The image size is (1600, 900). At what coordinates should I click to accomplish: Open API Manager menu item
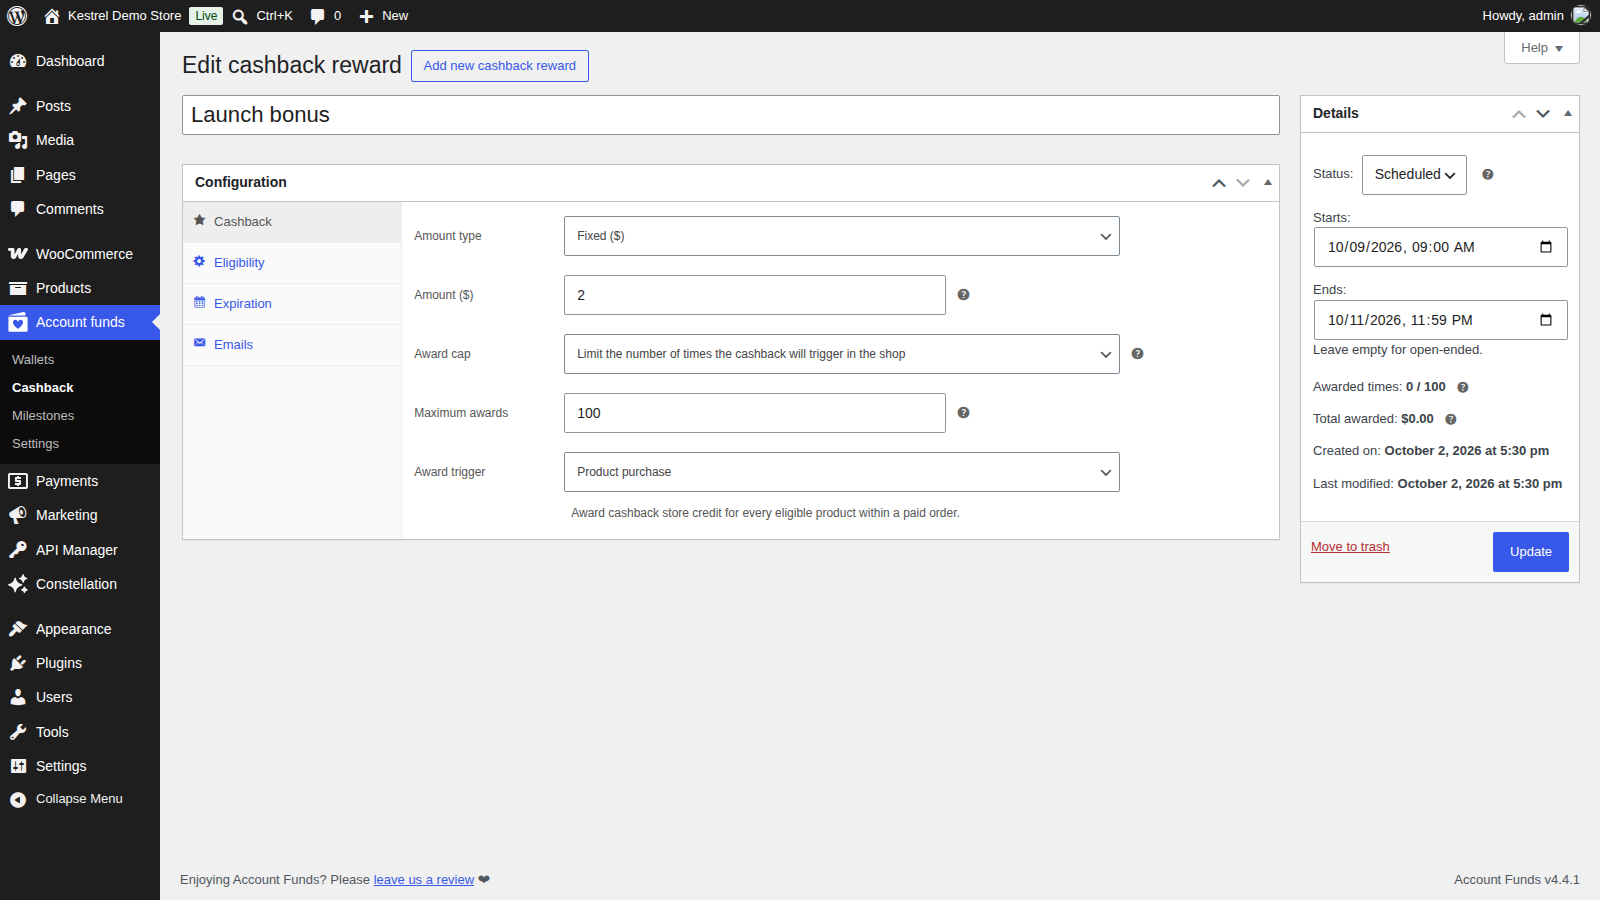click(80, 550)
